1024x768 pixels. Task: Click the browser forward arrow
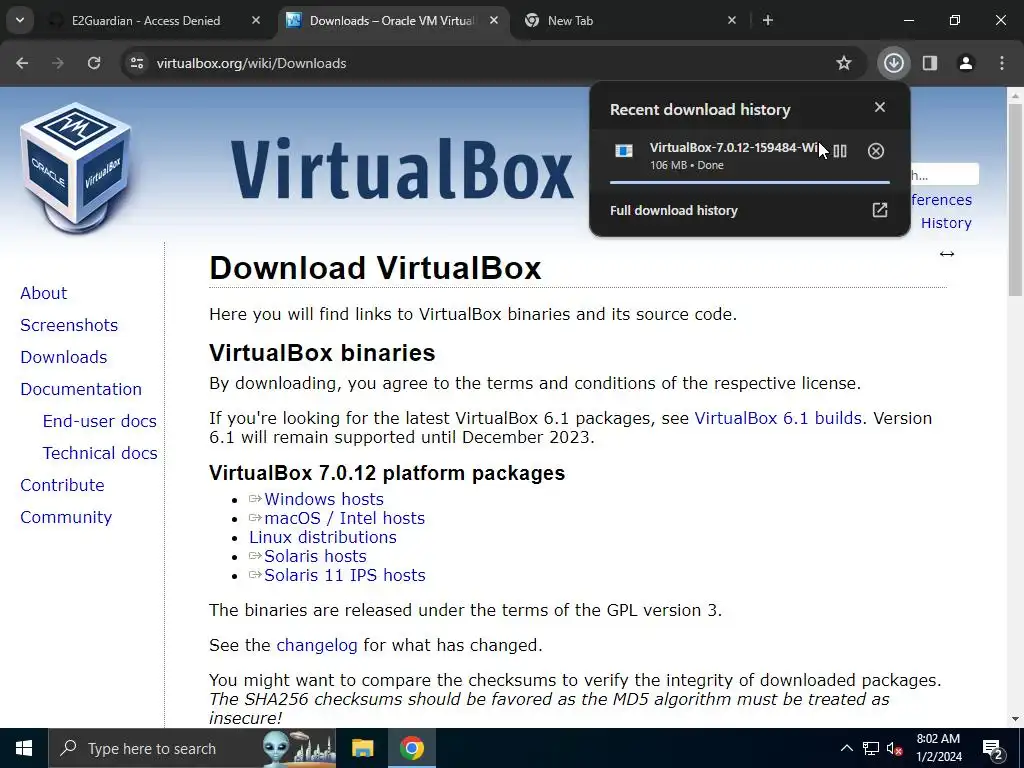click(x=58, y=63)
